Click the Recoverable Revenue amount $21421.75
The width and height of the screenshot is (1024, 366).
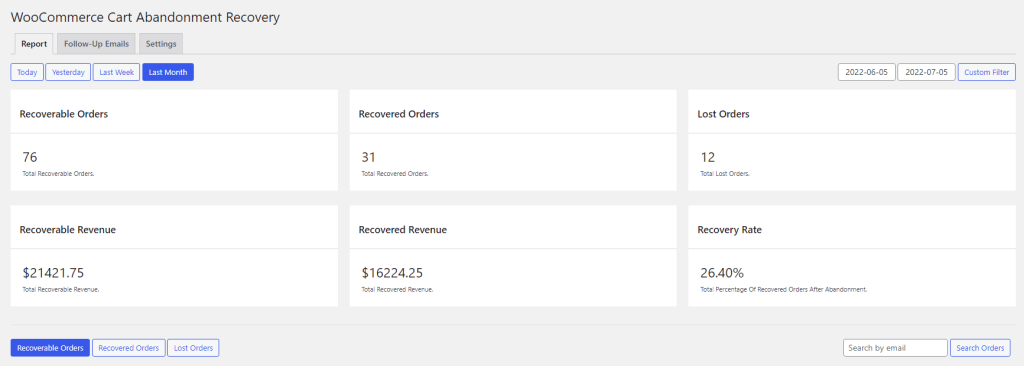53,273
